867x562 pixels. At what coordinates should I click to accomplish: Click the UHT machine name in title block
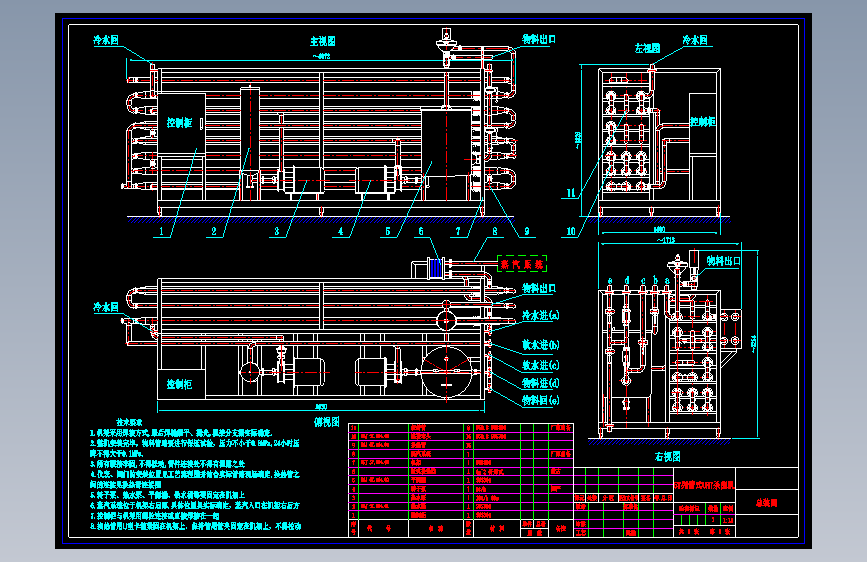(x=704, y=485)
